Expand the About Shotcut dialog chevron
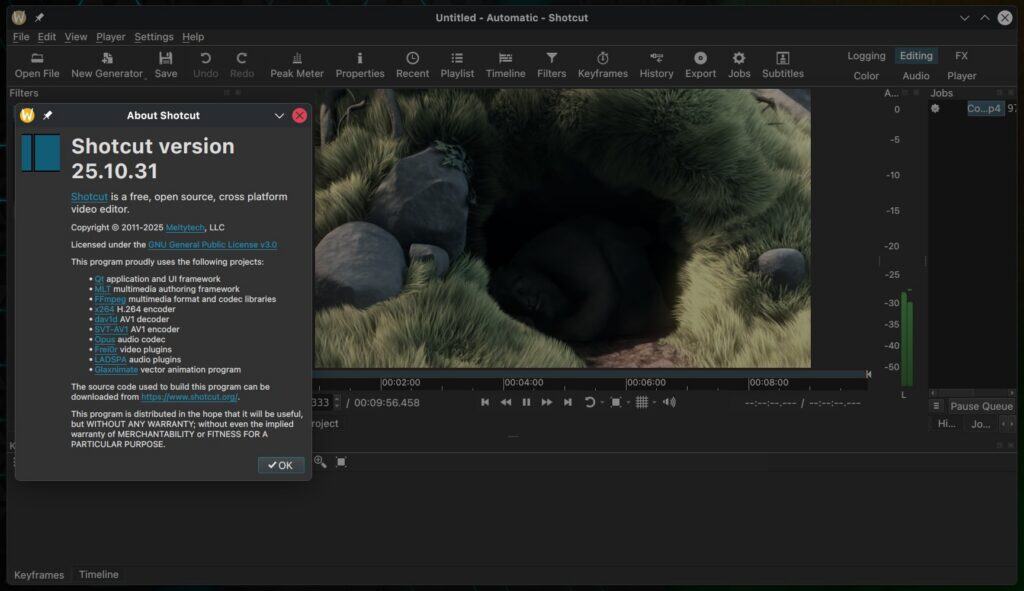This screenshot has height=591, width=1024. 279,115
